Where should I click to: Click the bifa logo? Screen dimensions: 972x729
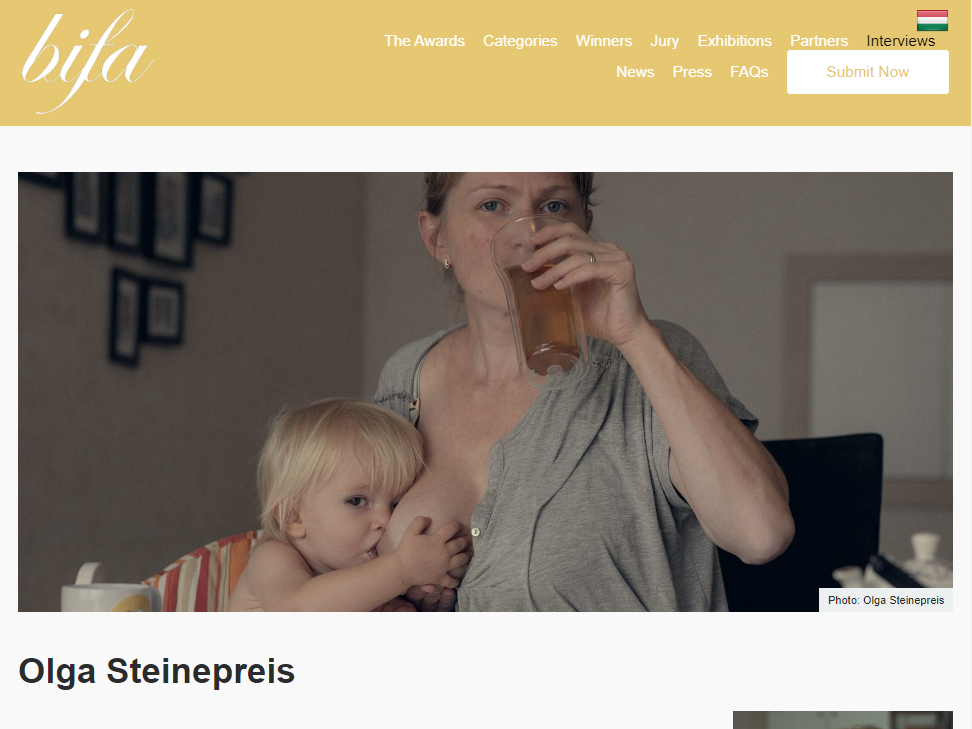[87, 61]
